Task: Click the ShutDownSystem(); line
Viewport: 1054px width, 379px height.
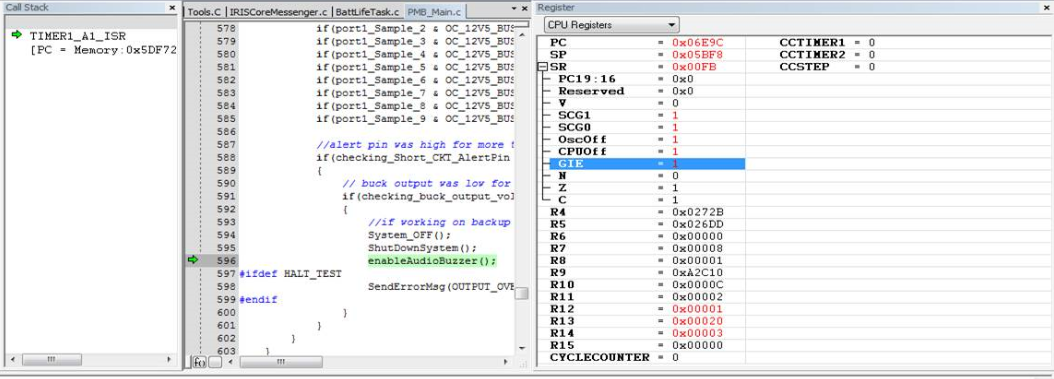Action: point(422,248)
